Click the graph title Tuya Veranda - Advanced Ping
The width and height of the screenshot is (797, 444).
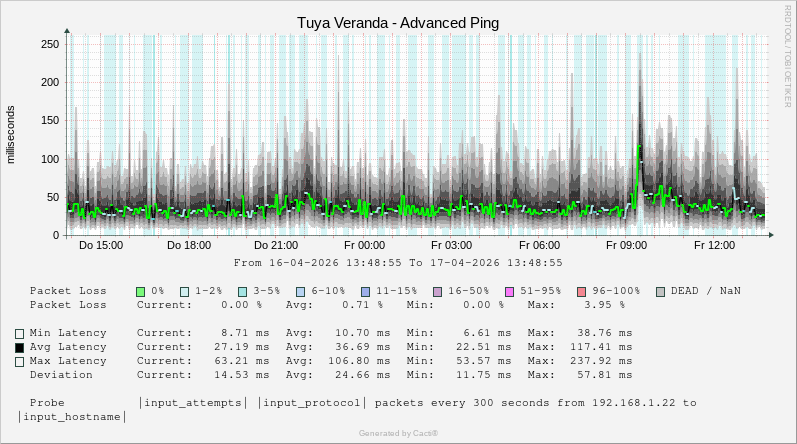pos(398,22)
